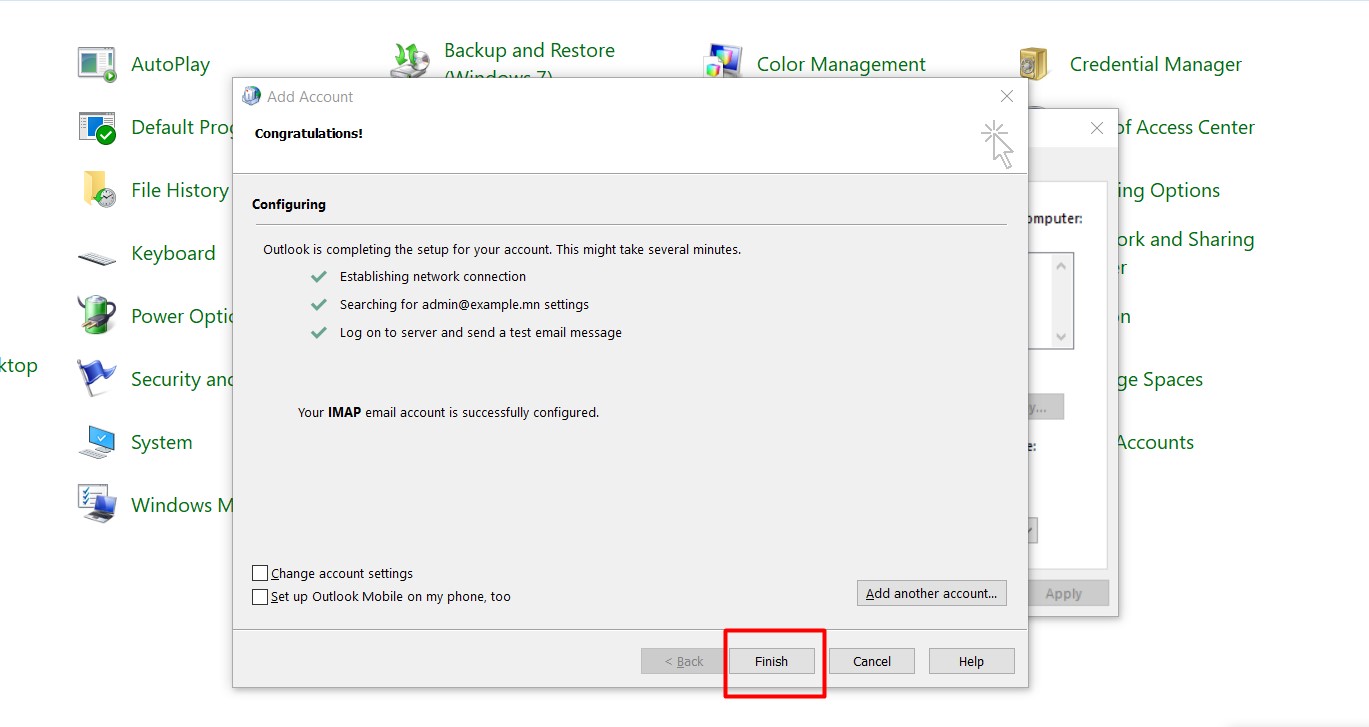Screen dimensions: 1369x727
Task: Enable Change account settings checkbox
Action: tap(260, 573)
